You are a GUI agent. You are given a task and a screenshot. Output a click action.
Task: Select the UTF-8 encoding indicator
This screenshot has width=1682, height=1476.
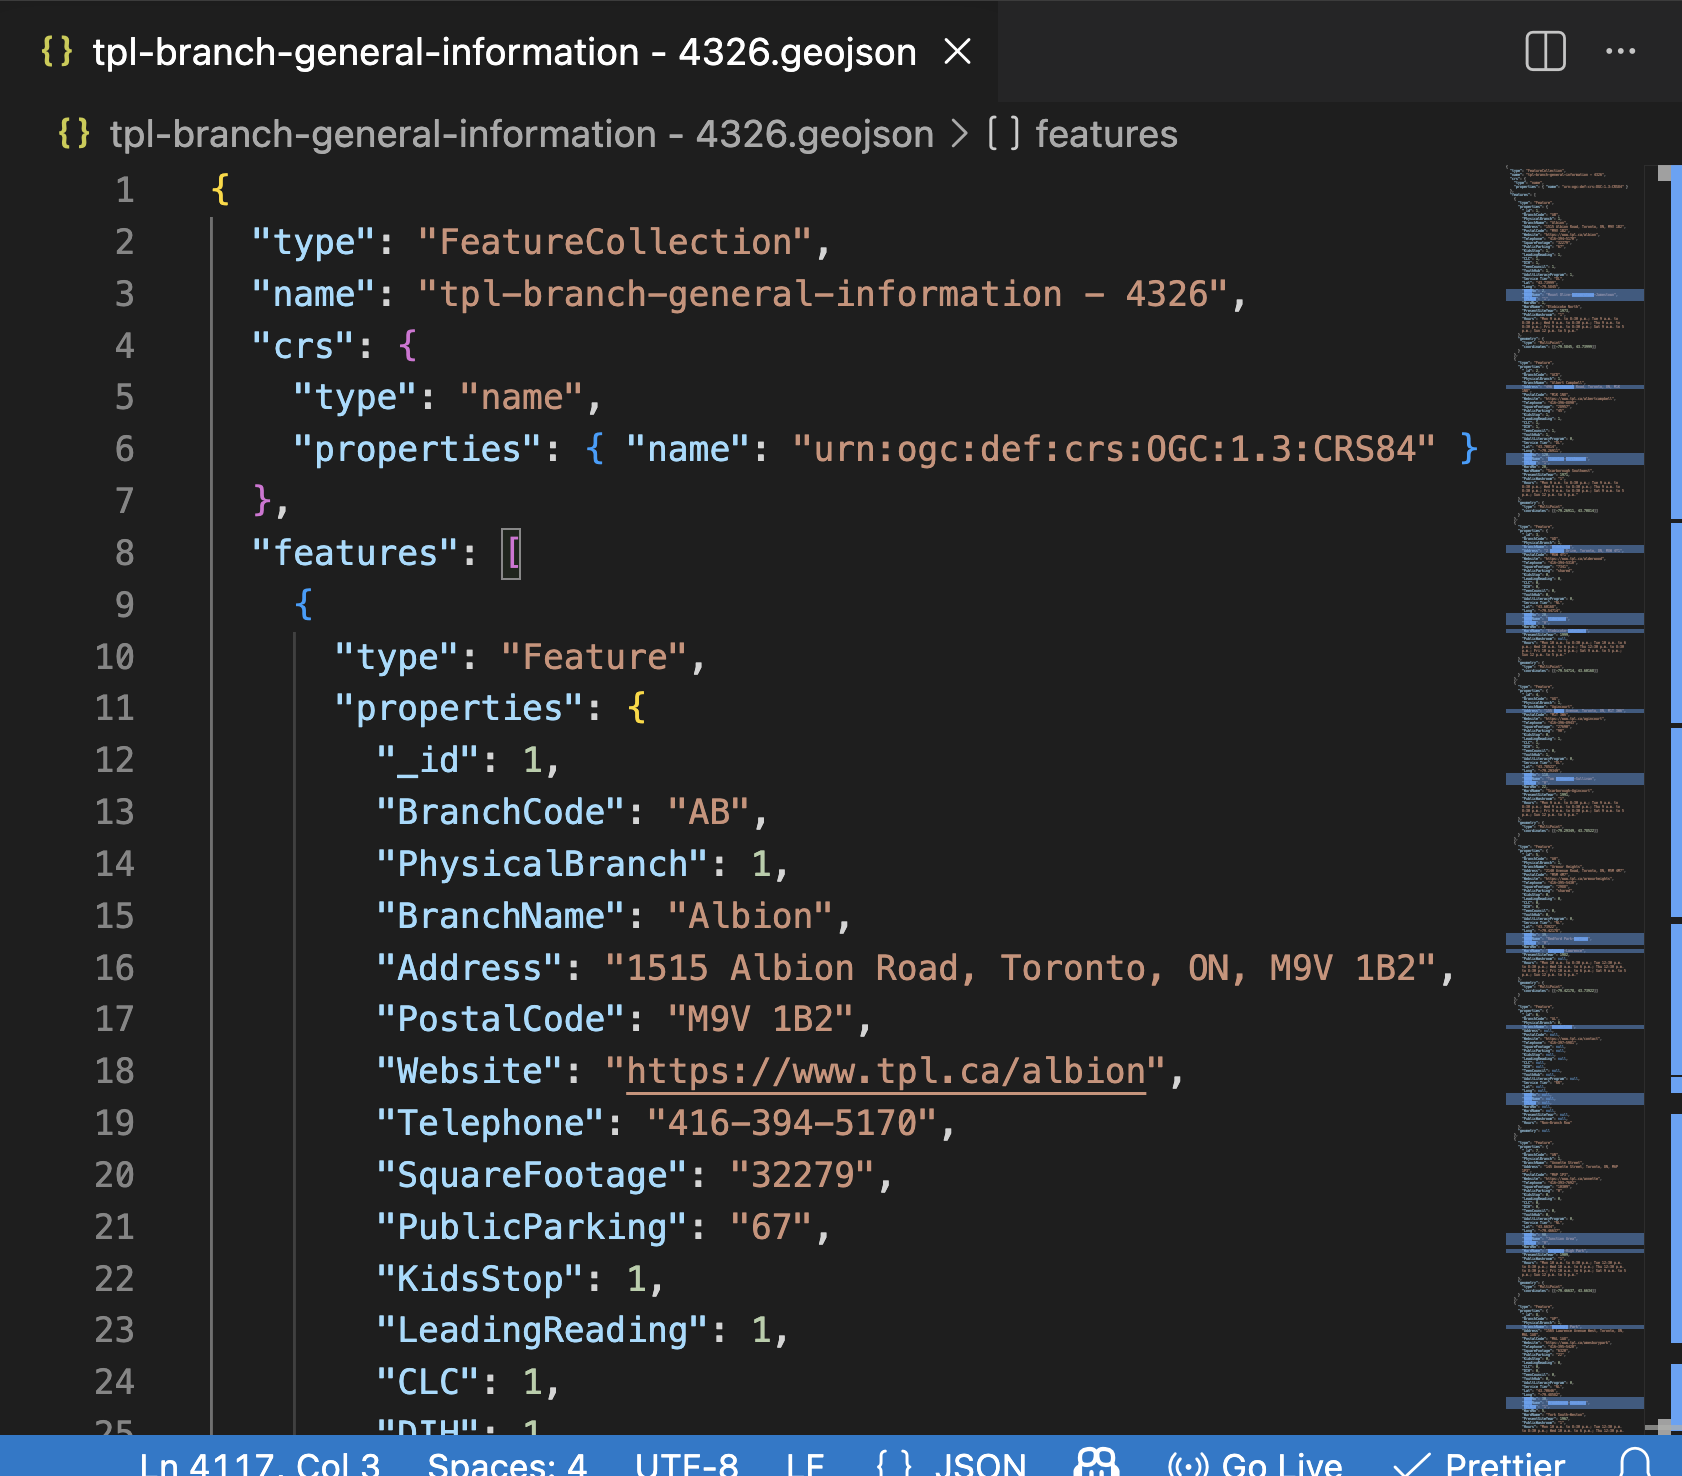pyautogui.click(x=686, y=1463)
